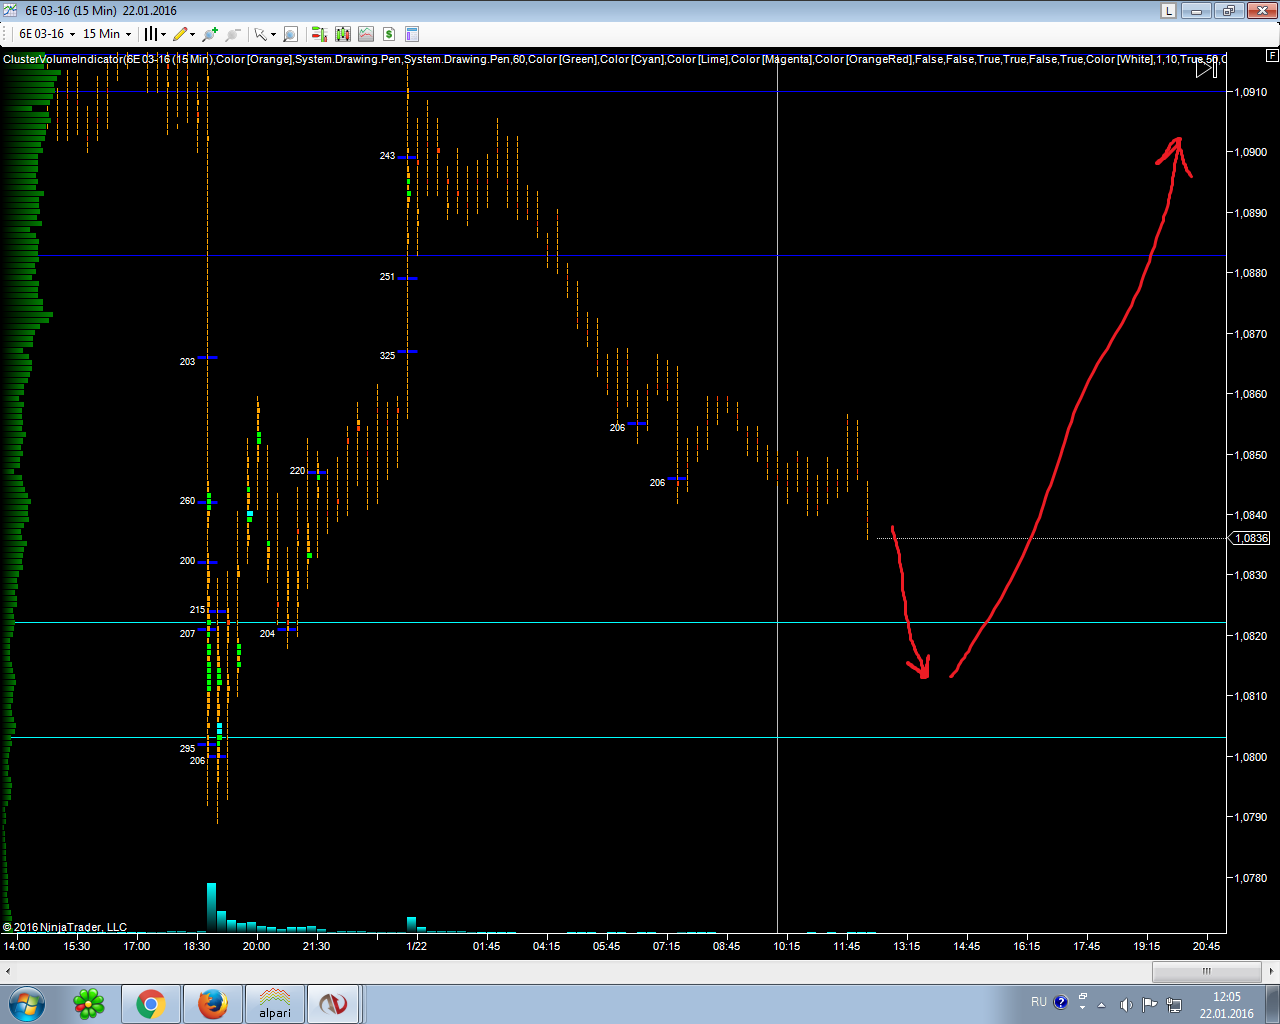This screenshot has width=1280, height=1024.
Task: Click the volume cluster label 325
Action: click(387, 356)
